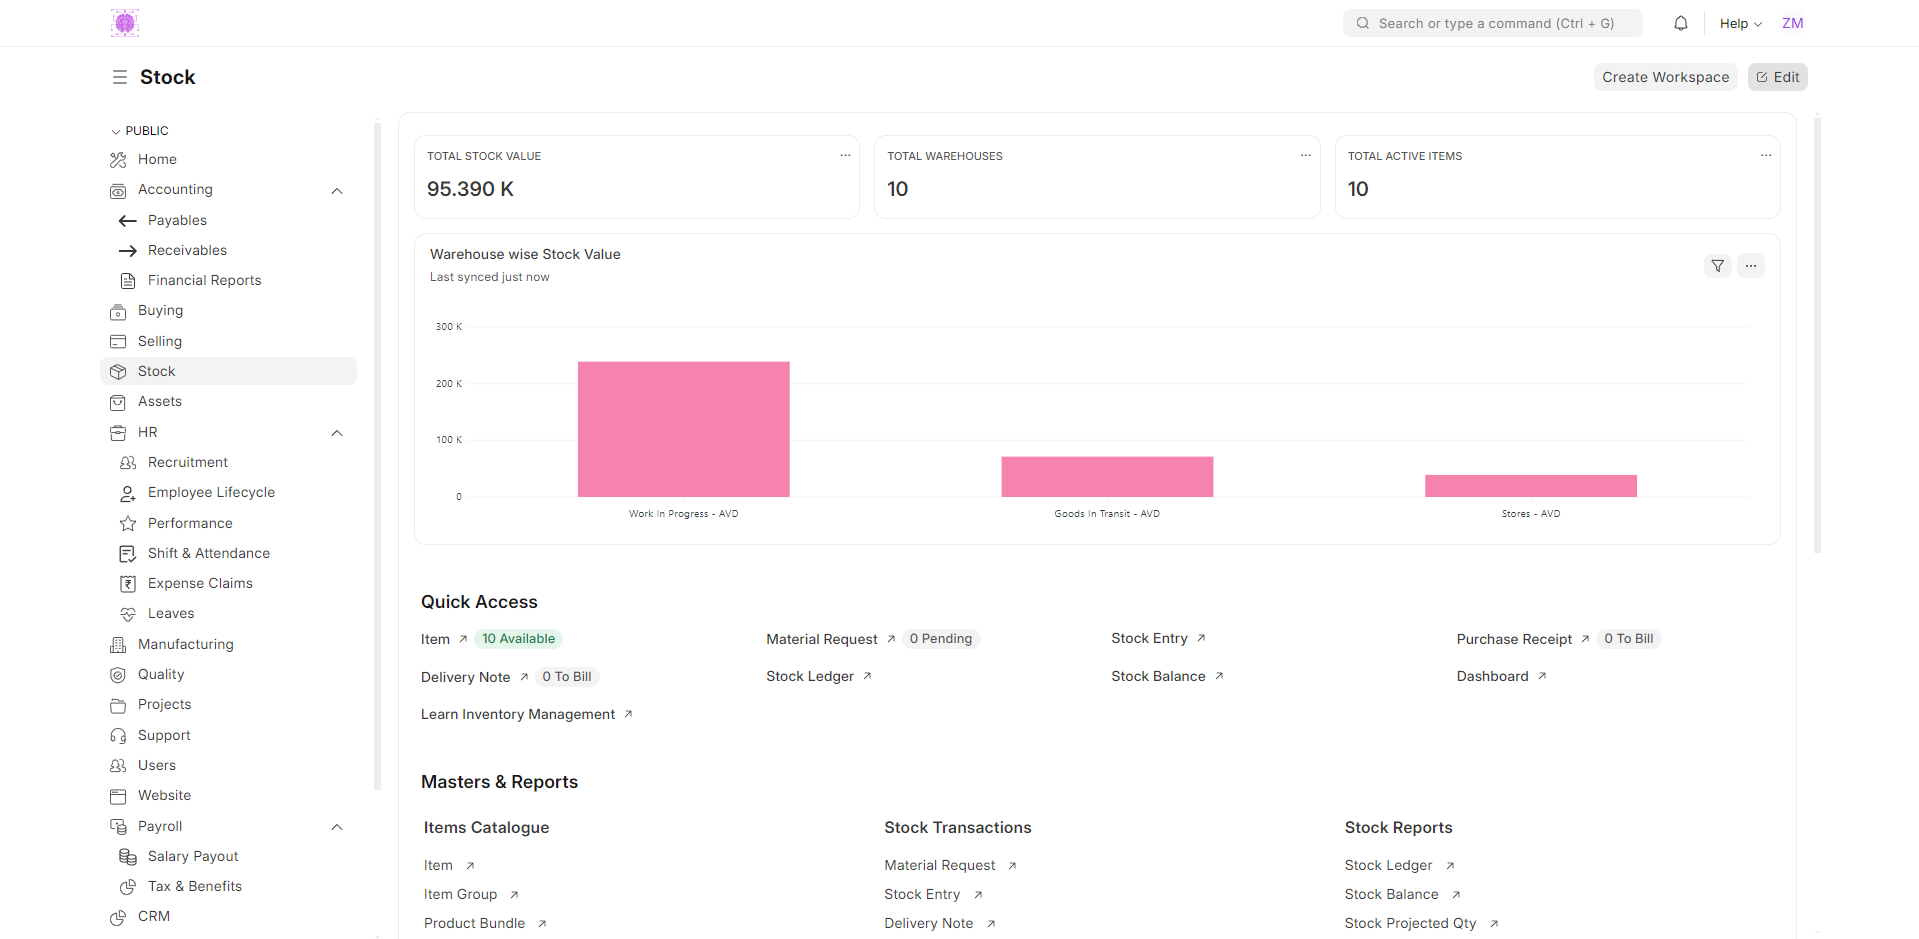Image resolution: width=1919 pixels, height=939 pixels.
Task: Click the Leaves sidebar icon
Action: point(128,614)
